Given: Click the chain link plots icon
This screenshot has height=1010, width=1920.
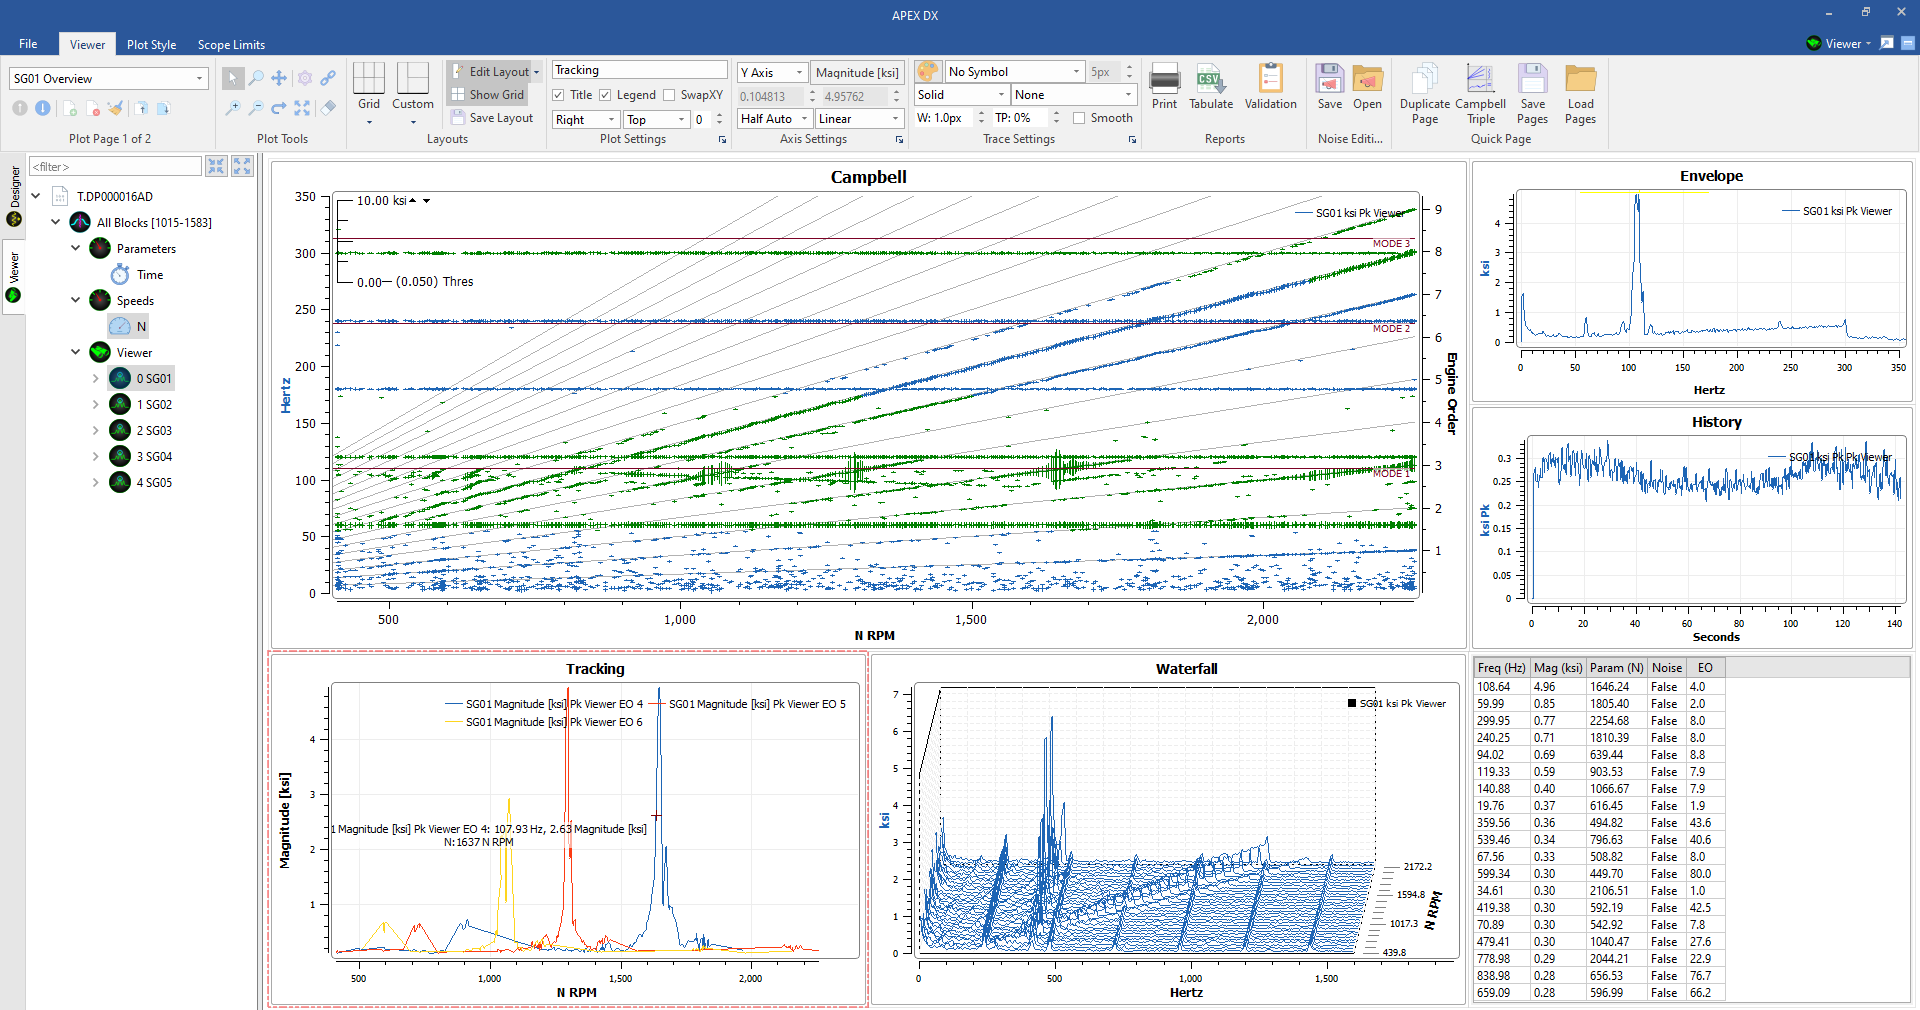Looking at the screenshot, I should coord(328,78).
